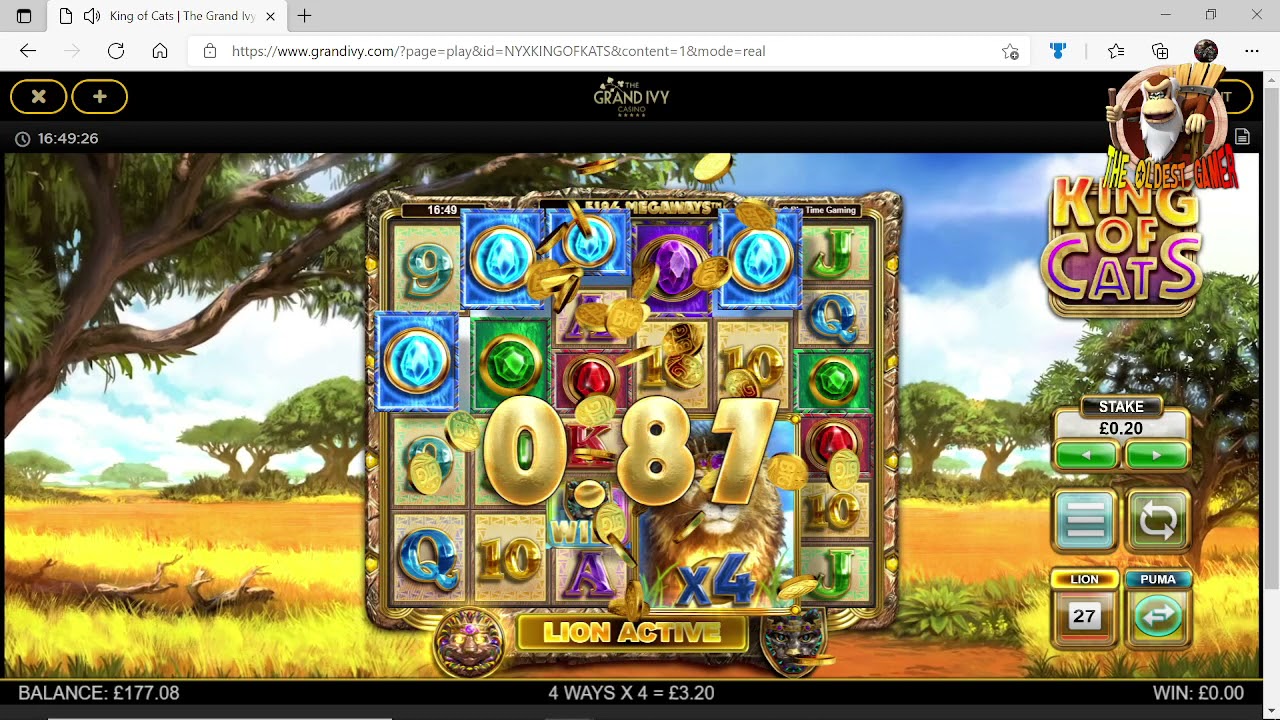This screenshot has height=720, width=1280.
Task: Open the browser profile avatar
Action: (x=1206, y=51)
